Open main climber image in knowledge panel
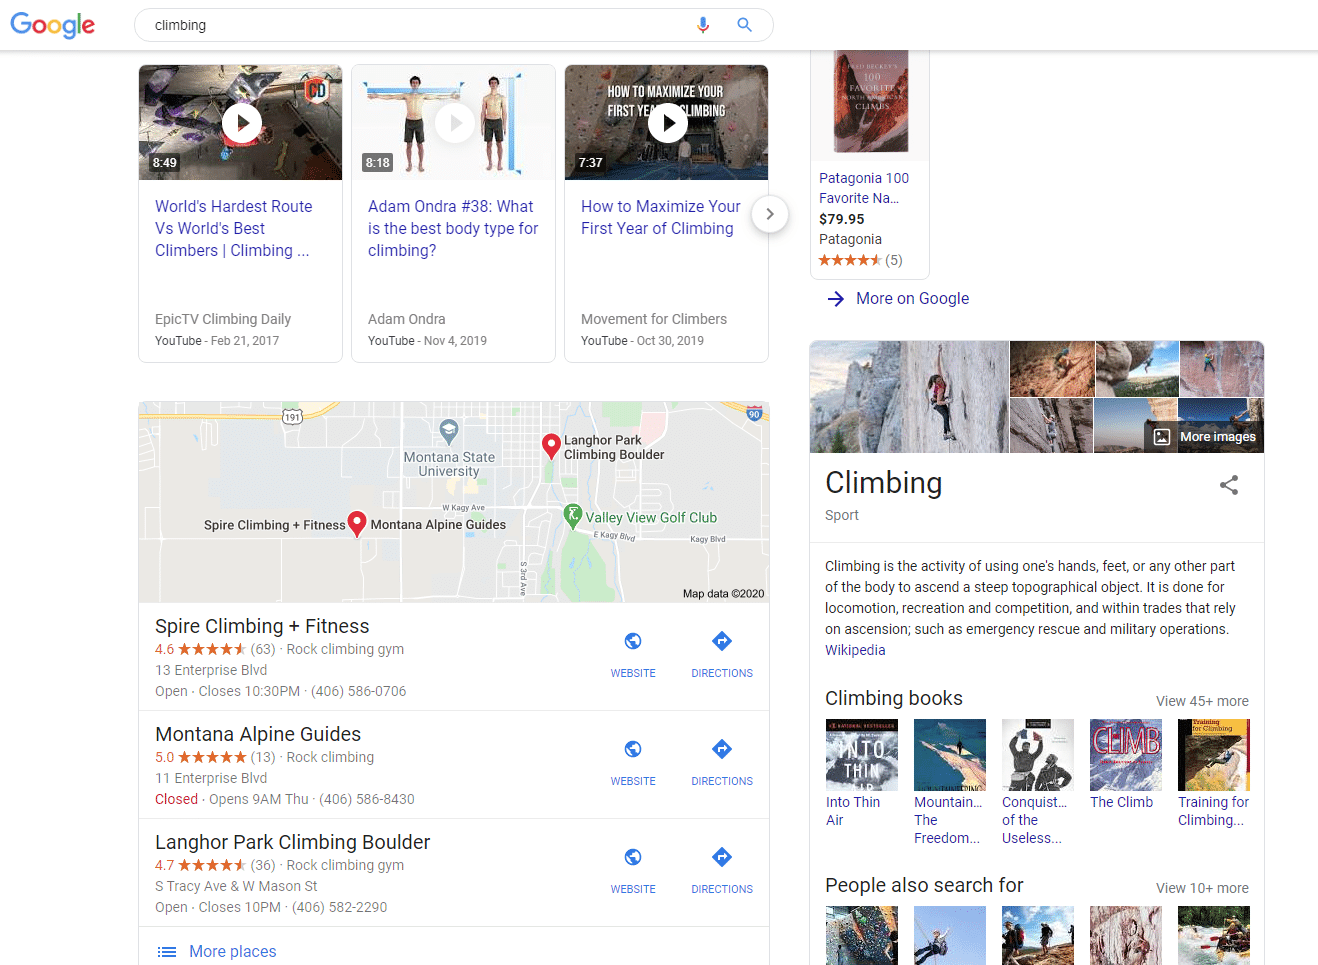Viewport: 1318px width, 965px height. (909, 397)
